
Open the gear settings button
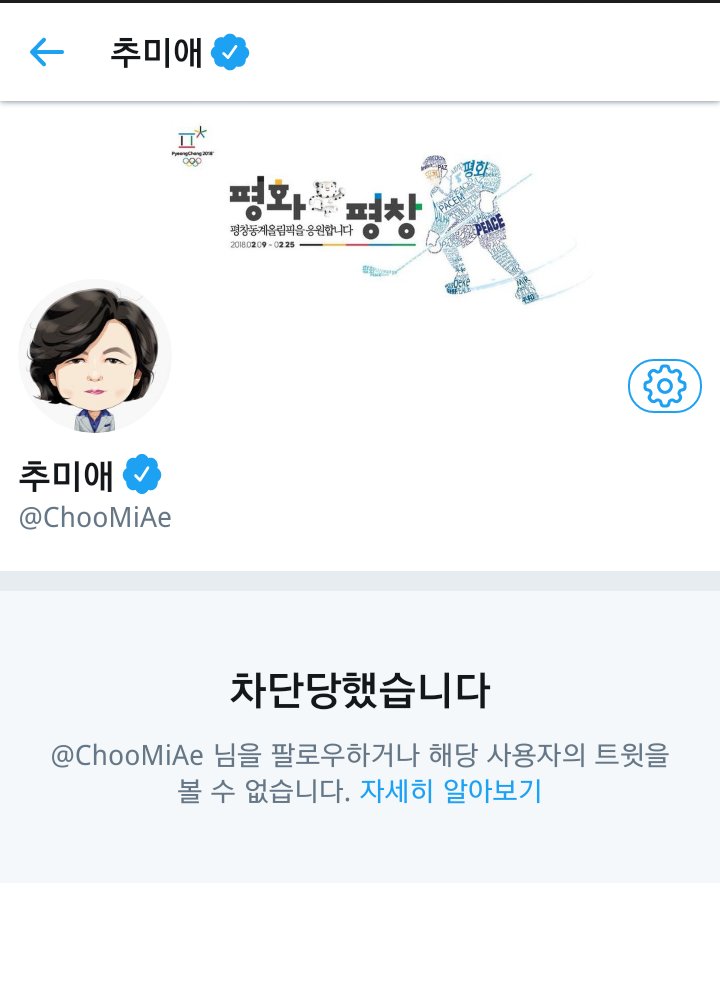664,386
